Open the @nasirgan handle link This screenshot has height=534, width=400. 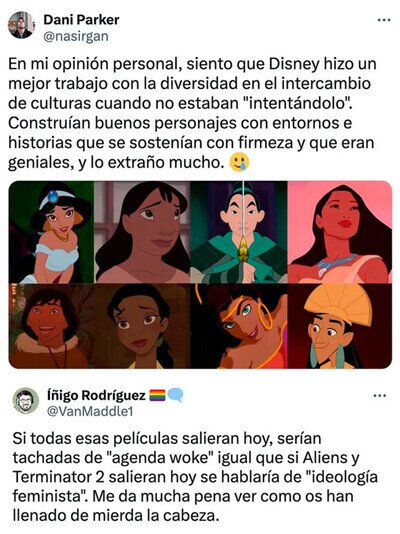[76, 36]
